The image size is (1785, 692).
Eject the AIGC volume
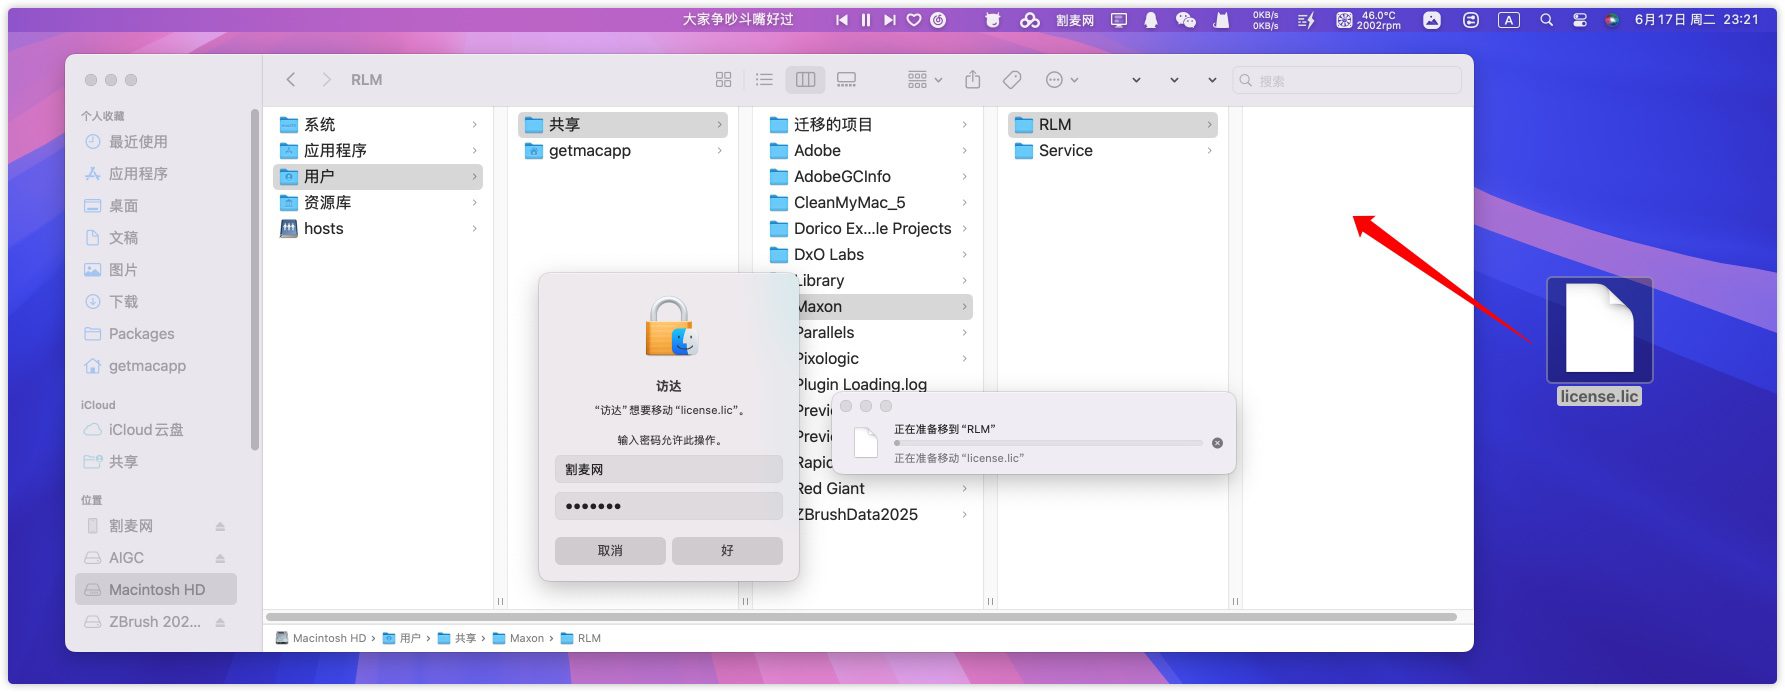point(220,558)
